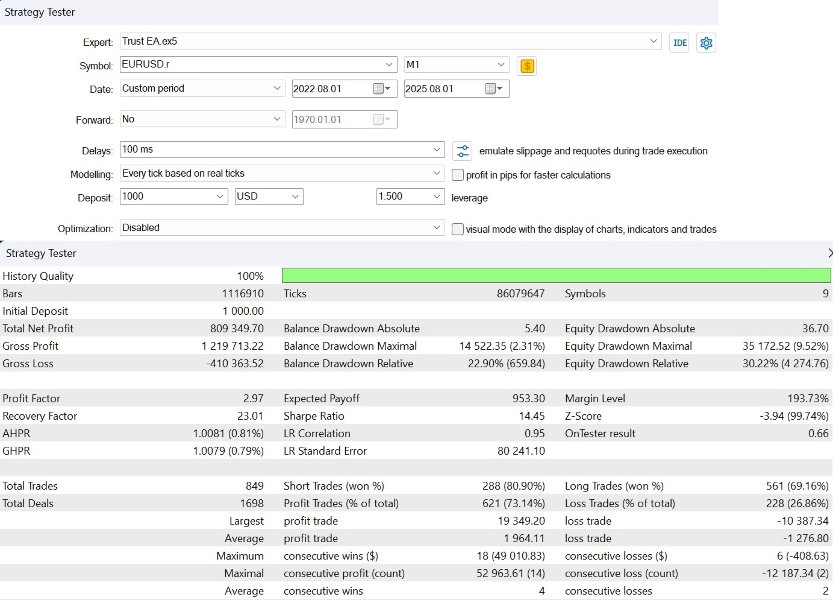Expand the Expert dropdown showing Trust EA.ex5
The height and width of the screenshot is (600, 833).
pos(653,41)
